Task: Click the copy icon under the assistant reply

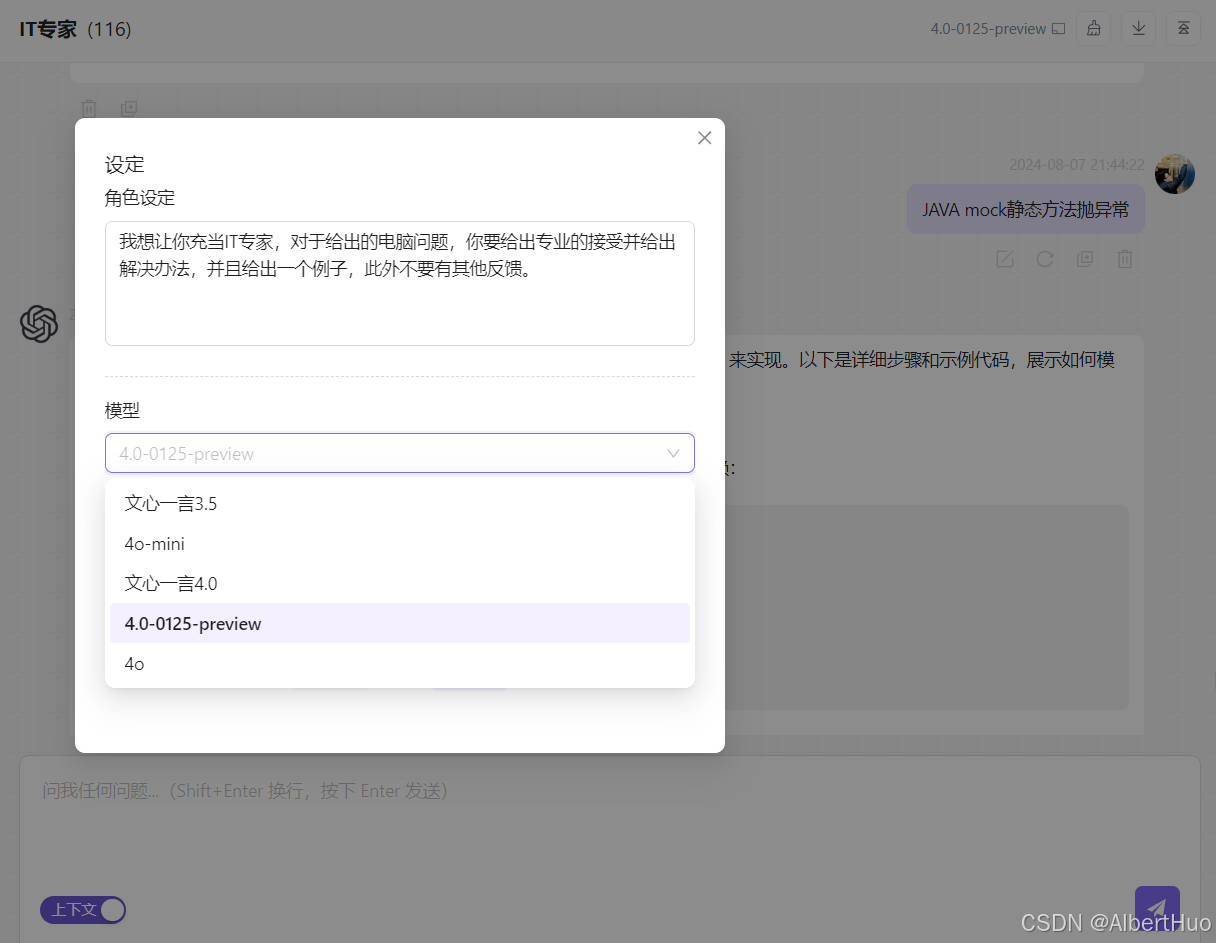Action: [1084, 259]
